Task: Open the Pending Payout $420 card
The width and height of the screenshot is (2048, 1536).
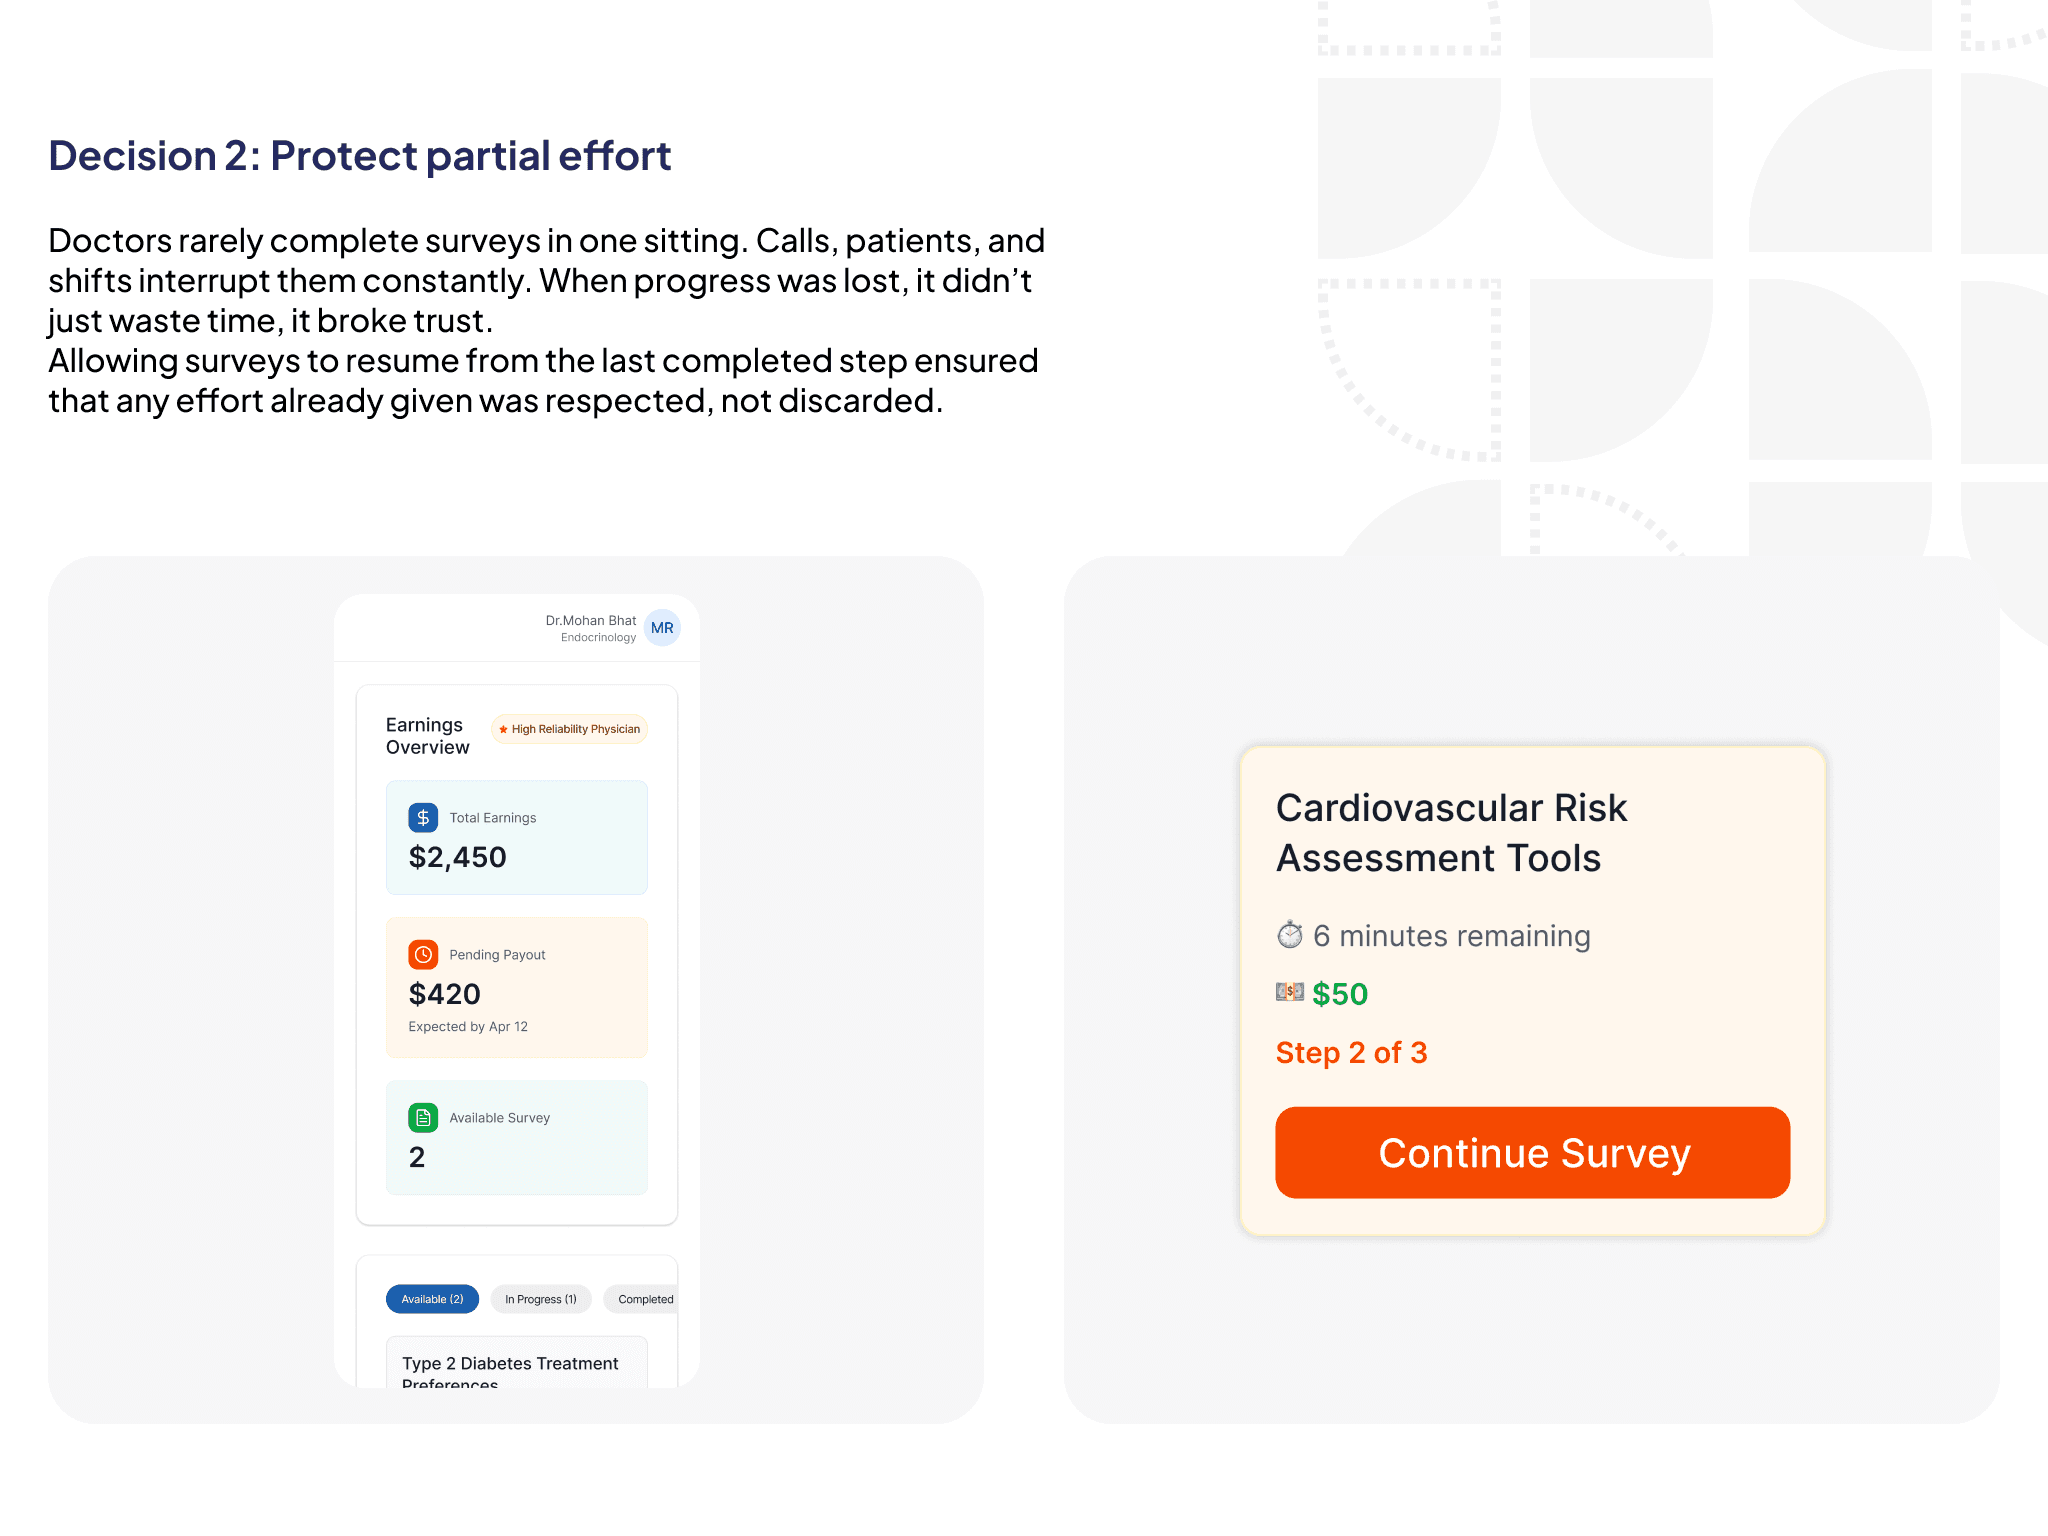Action: [517, 987]
